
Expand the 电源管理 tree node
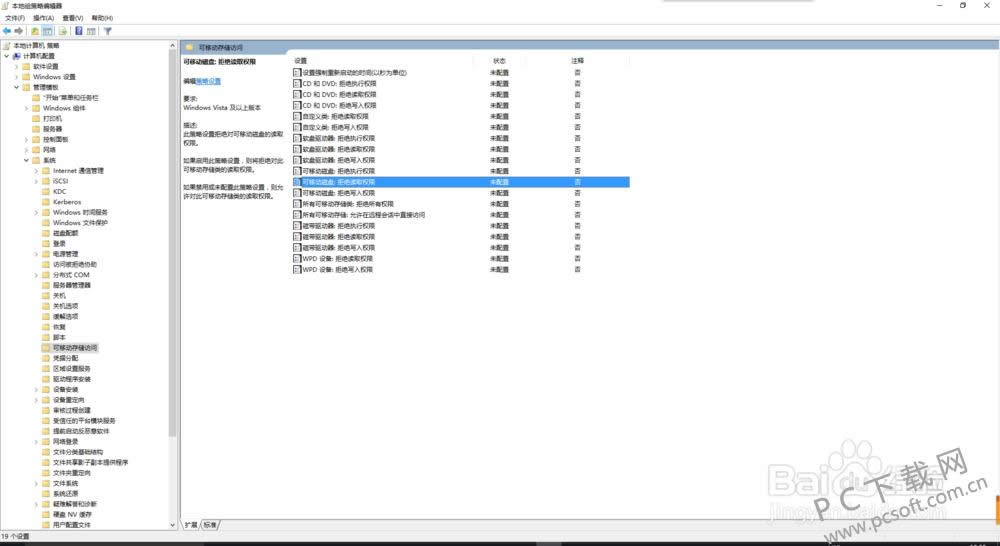click(x=37, y=254)
